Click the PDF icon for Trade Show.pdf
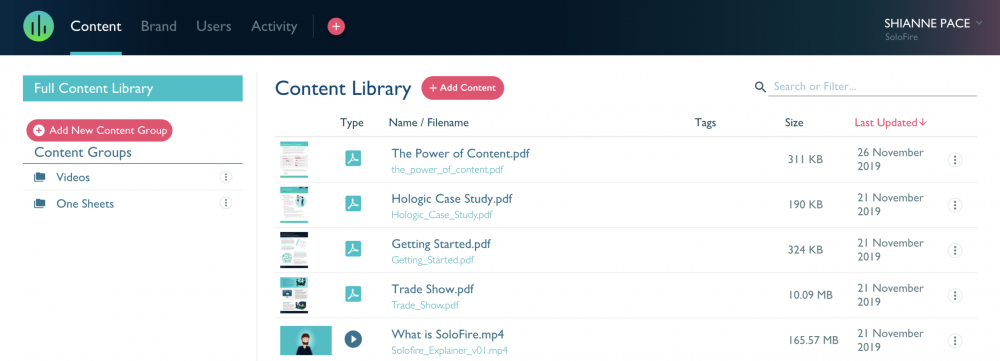 353,294
